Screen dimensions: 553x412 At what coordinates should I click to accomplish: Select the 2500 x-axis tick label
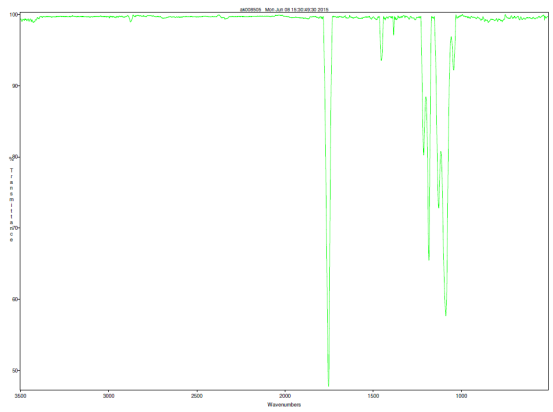tap(197, 396)
